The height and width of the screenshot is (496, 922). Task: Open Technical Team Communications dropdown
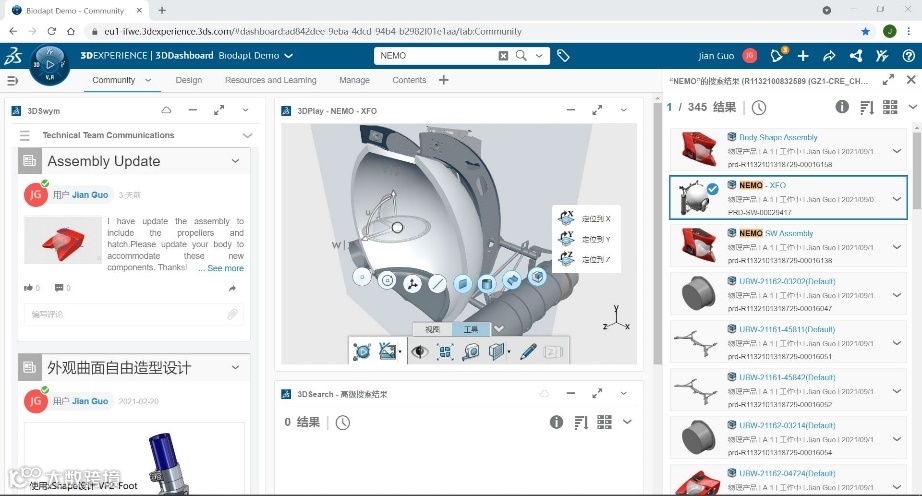tap(248, 135)
